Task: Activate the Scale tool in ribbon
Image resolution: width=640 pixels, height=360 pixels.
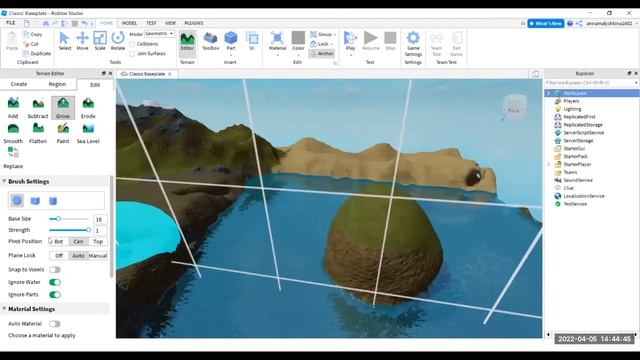Action: coord(100,41)
